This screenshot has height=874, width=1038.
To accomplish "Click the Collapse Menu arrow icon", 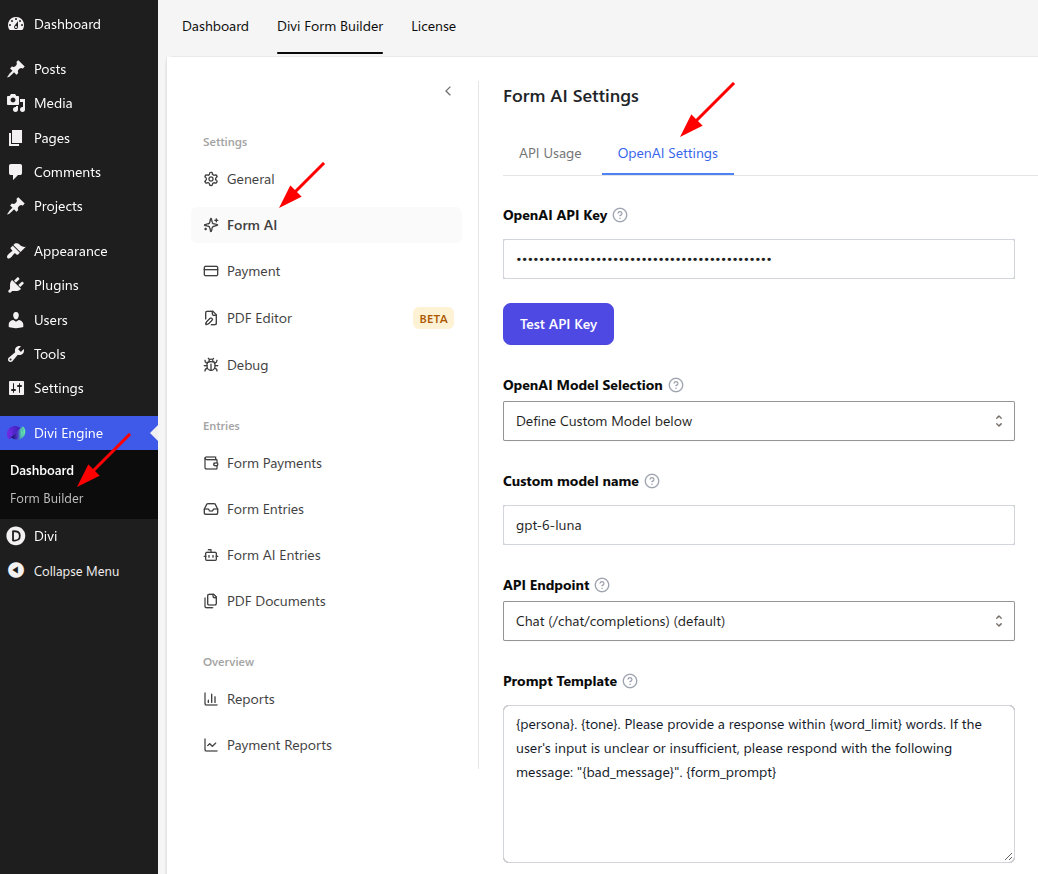I will click(x=16, y=570).
